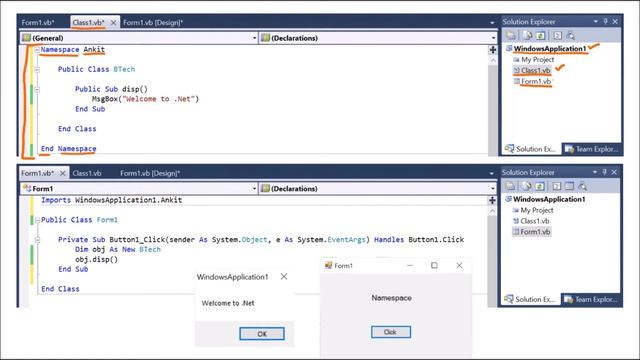Collapse the Button1_Click sub outlining block

point(37,240)
